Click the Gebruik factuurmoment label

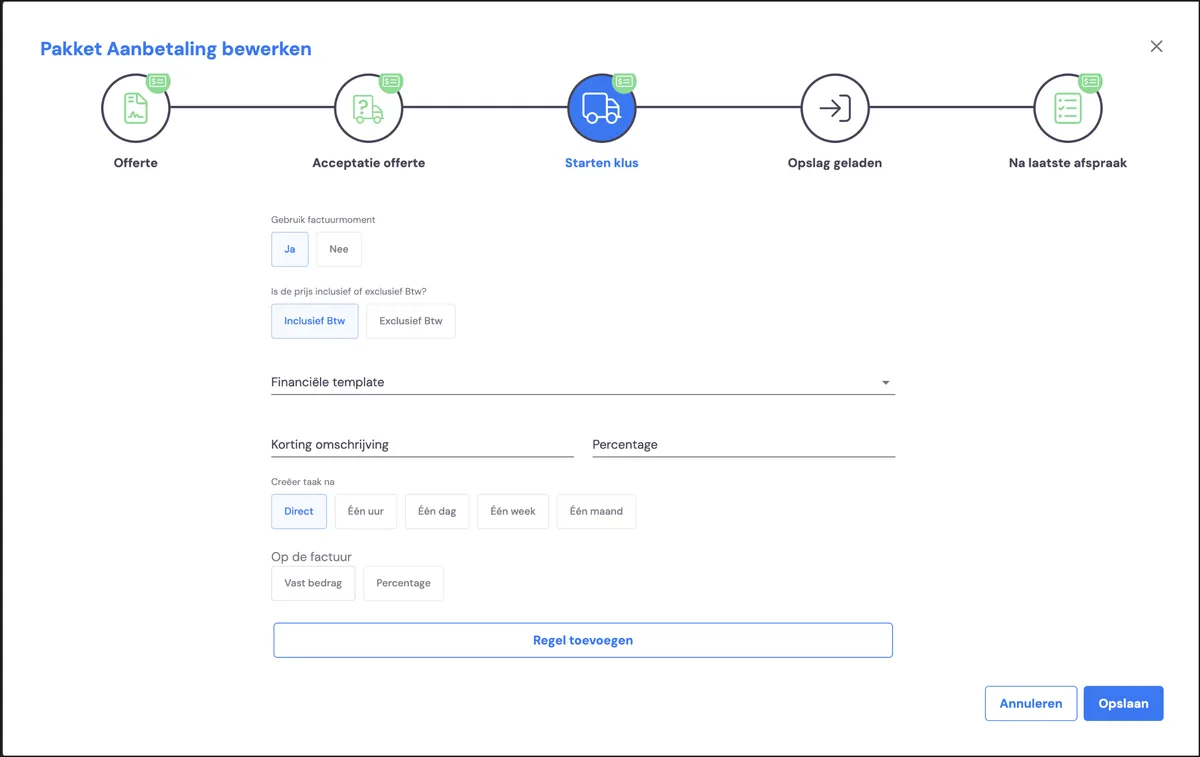323,220
